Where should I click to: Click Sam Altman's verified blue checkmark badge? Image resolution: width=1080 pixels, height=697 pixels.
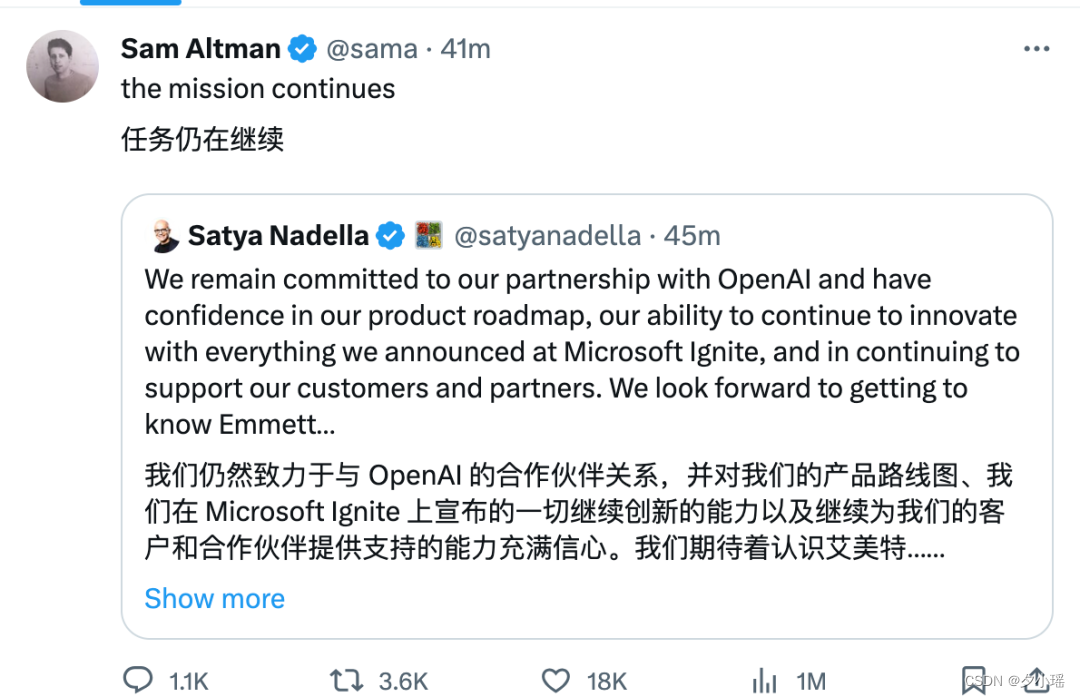click(302, 47)
